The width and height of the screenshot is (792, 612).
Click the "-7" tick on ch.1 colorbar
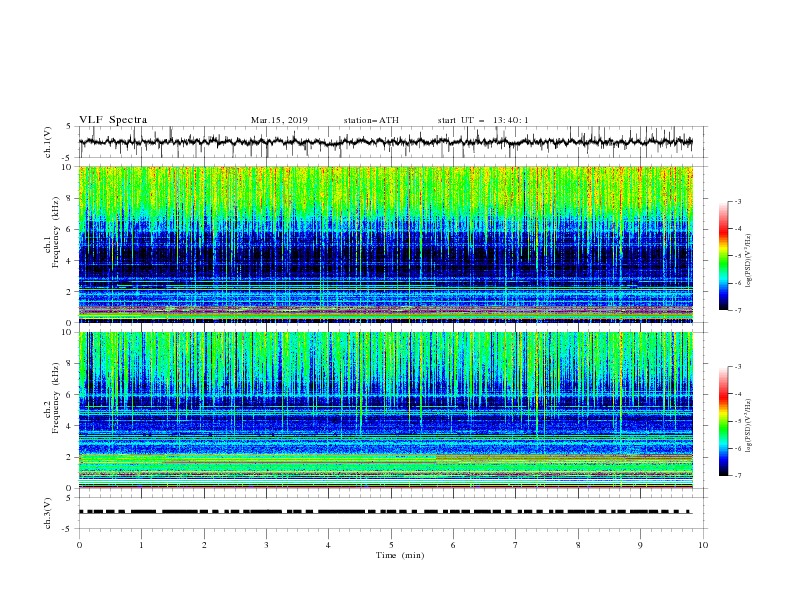click(x=737, y=310)
